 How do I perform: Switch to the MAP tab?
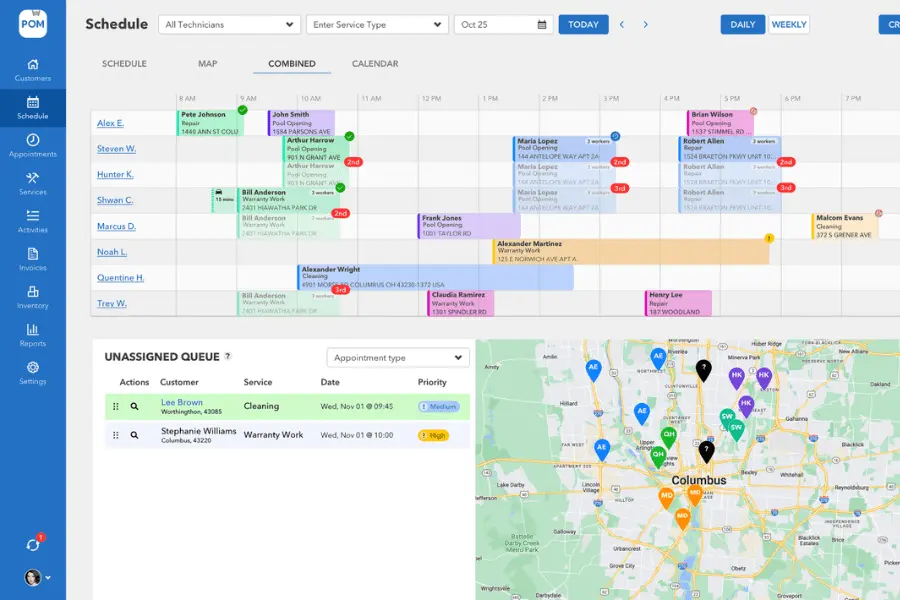pos(208,64)
